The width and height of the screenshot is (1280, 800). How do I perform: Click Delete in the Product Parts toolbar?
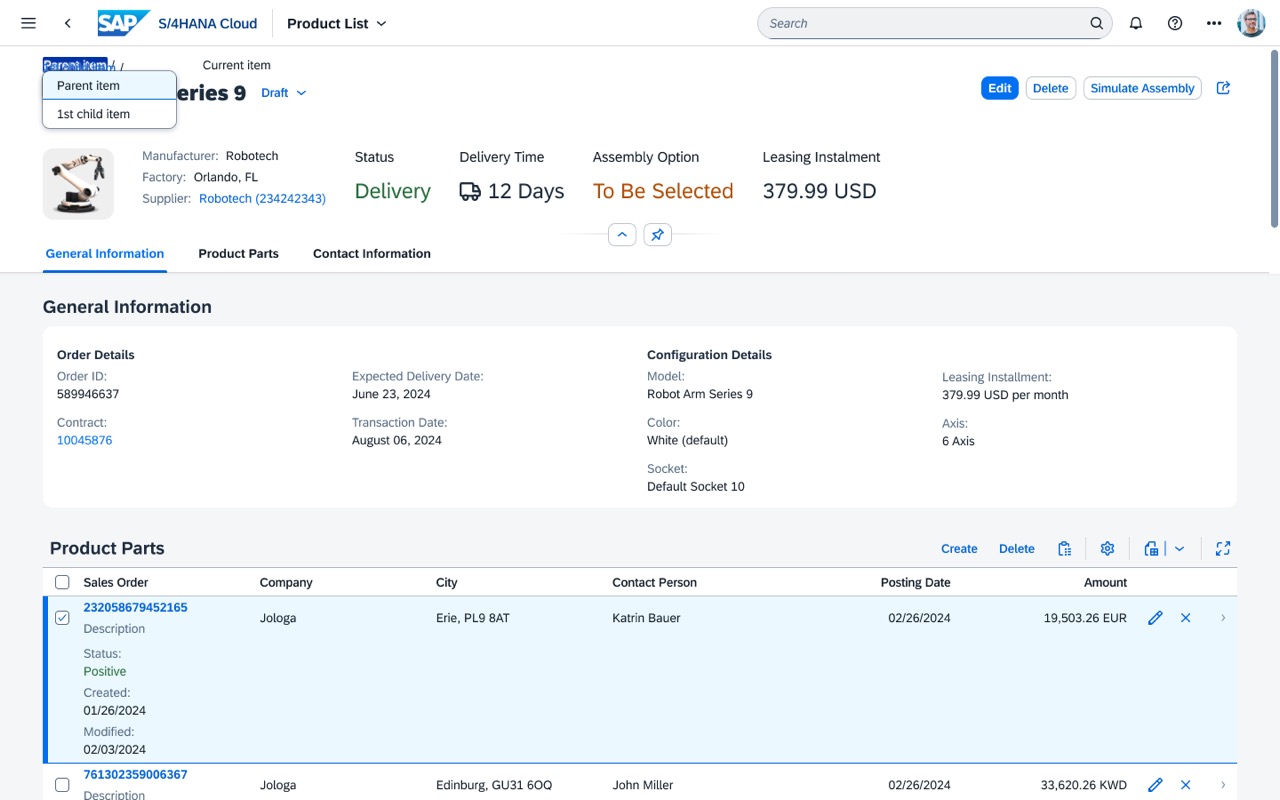1017,548
